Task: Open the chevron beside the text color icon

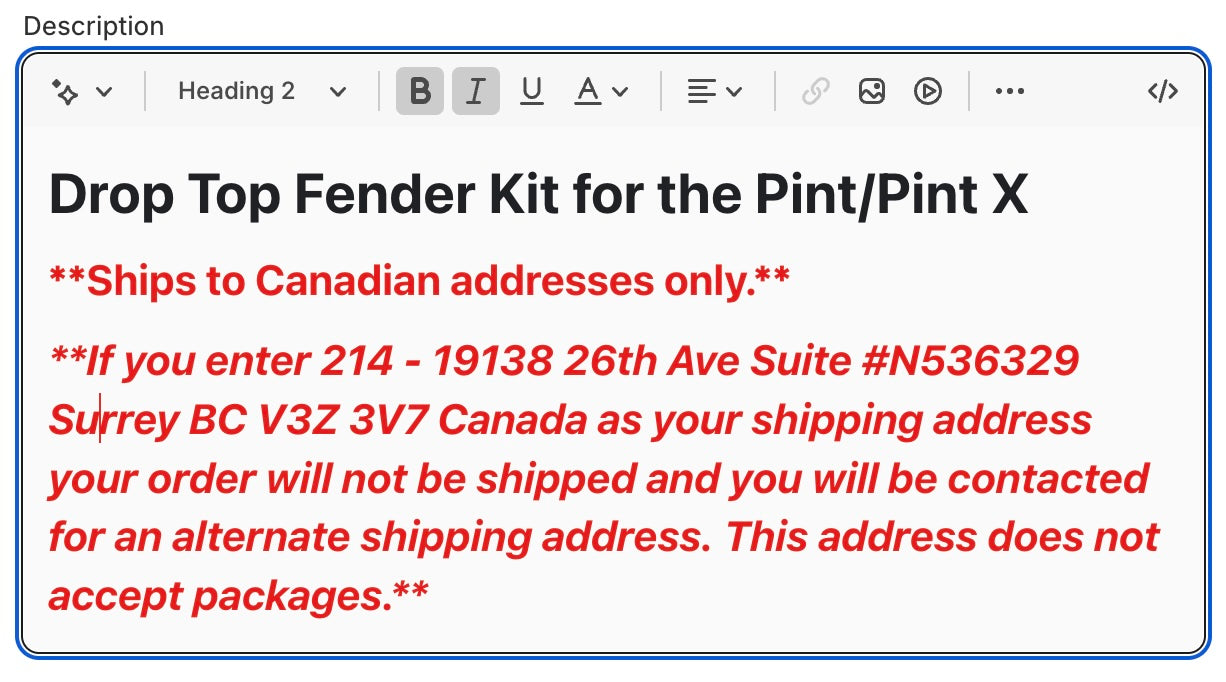Action: point(620,92)
